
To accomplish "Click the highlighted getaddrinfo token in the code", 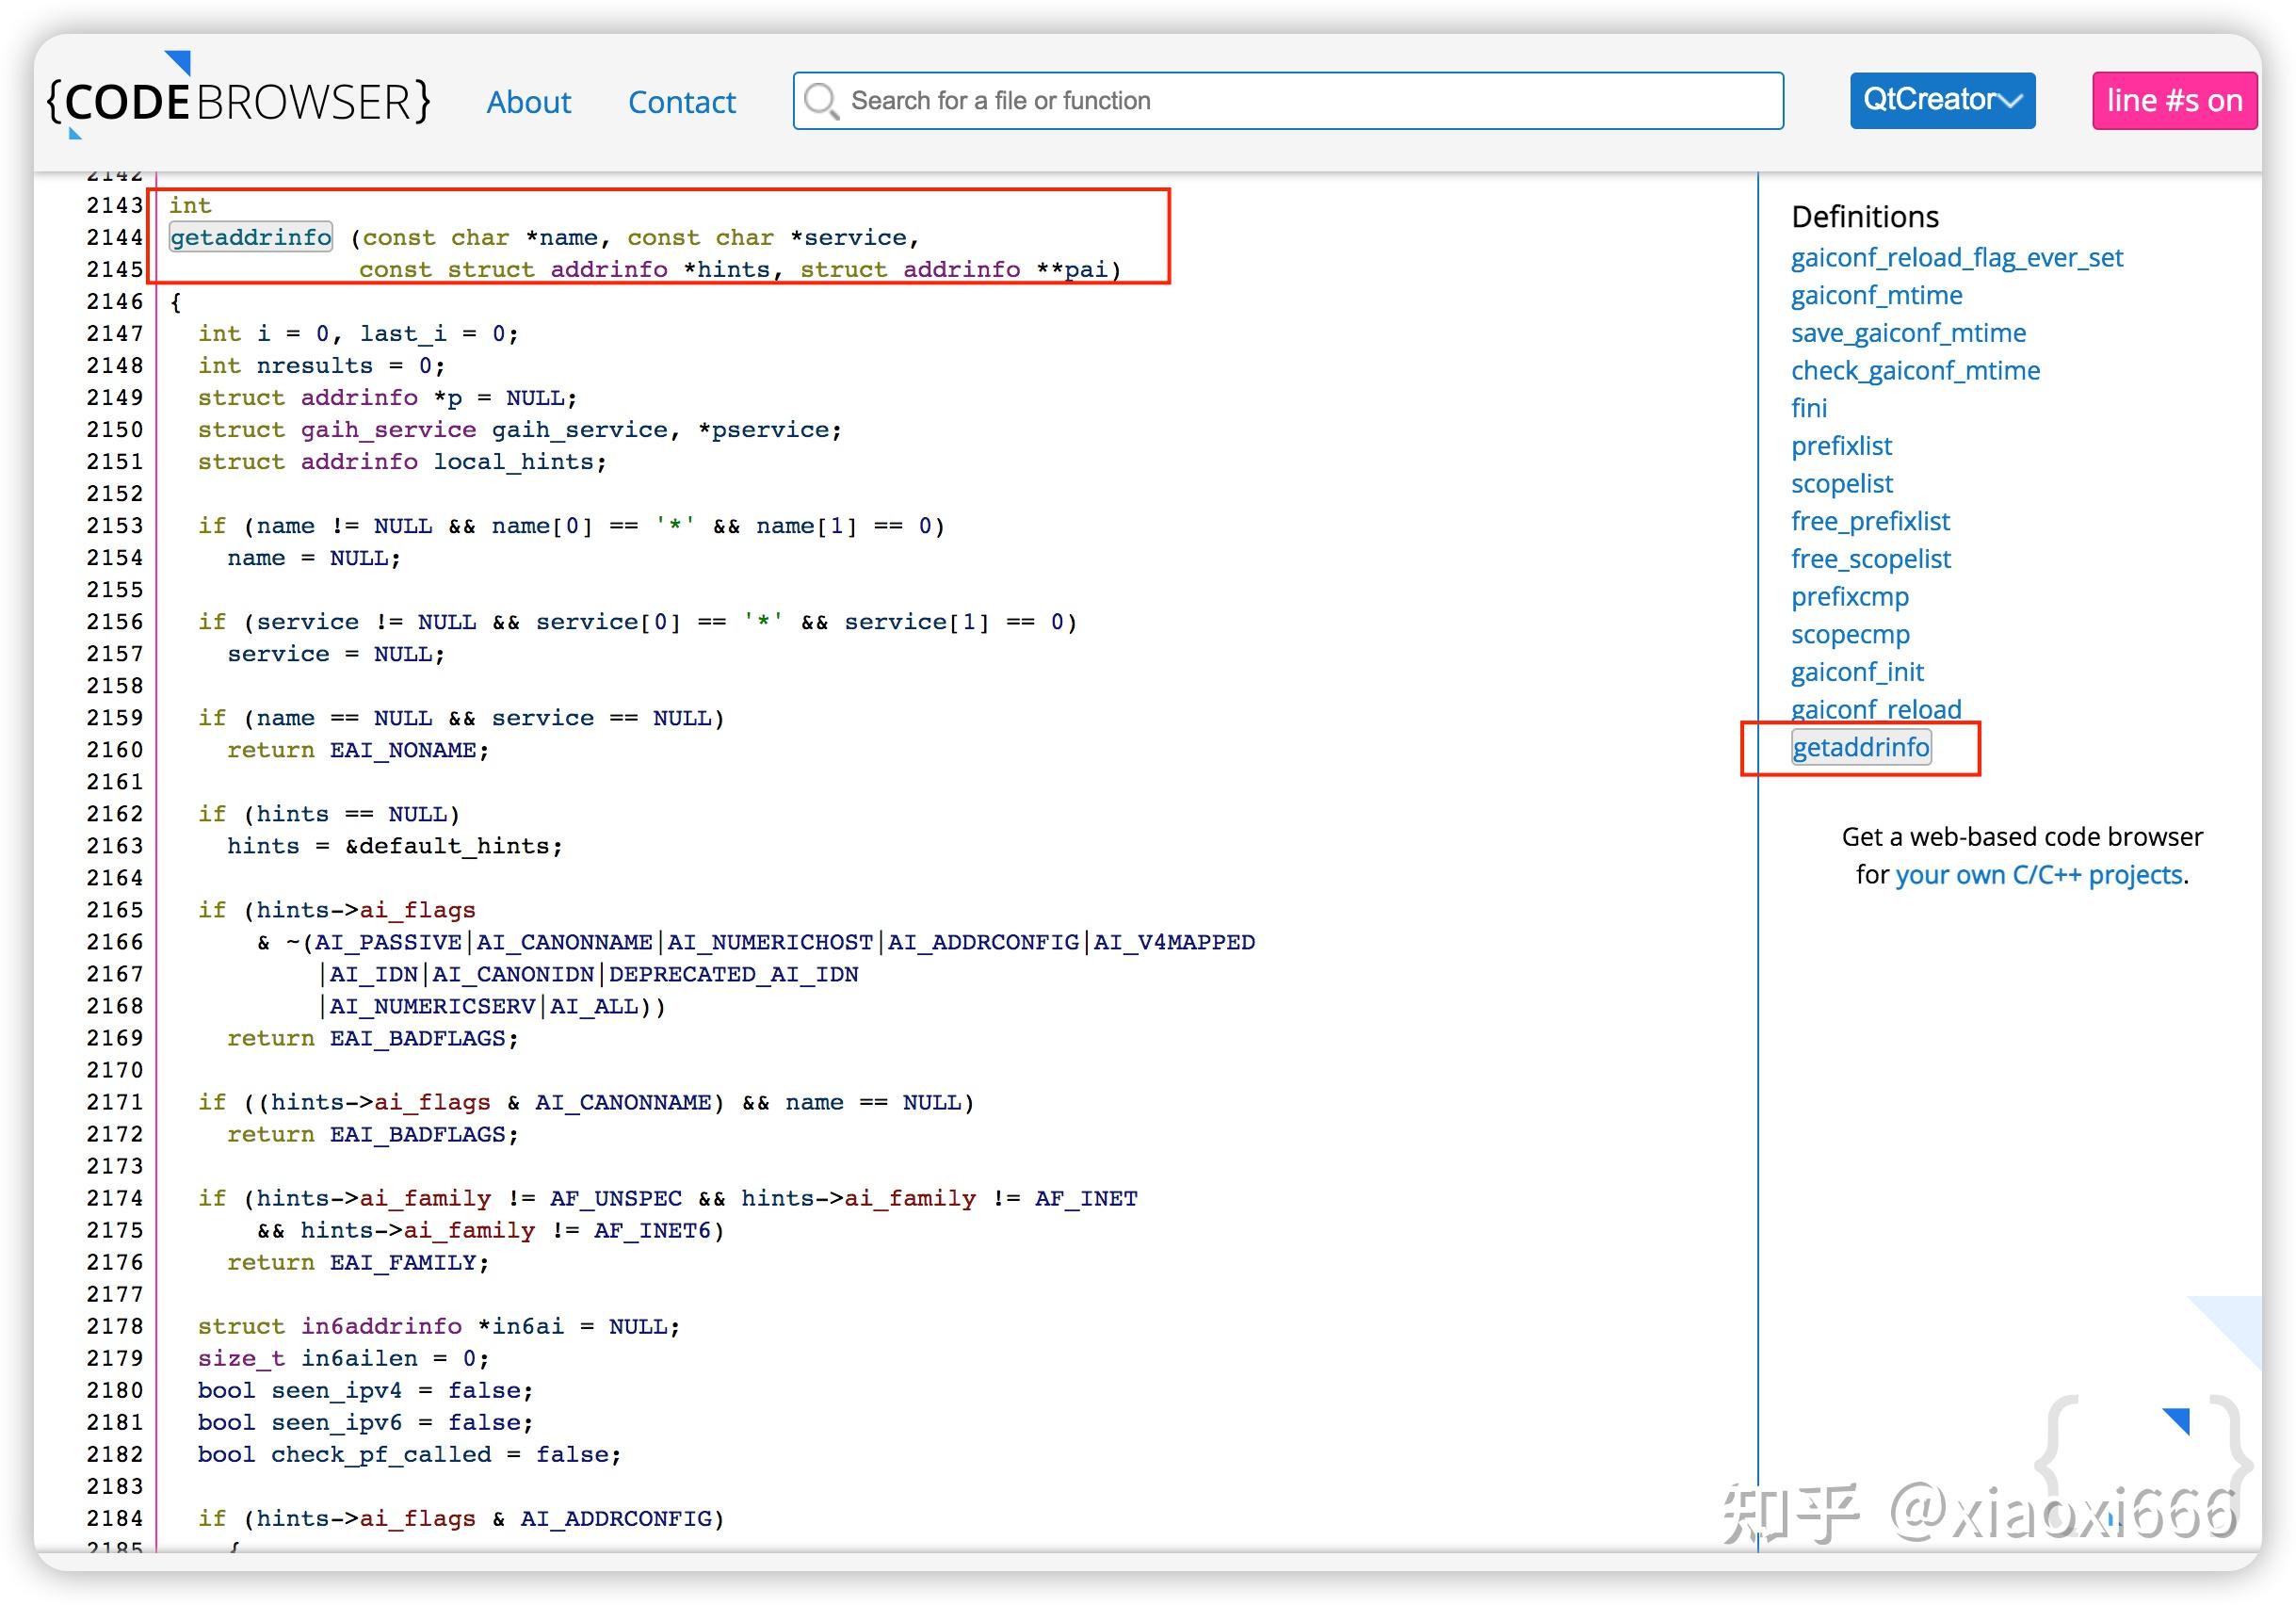I will (x=250, y=237).
